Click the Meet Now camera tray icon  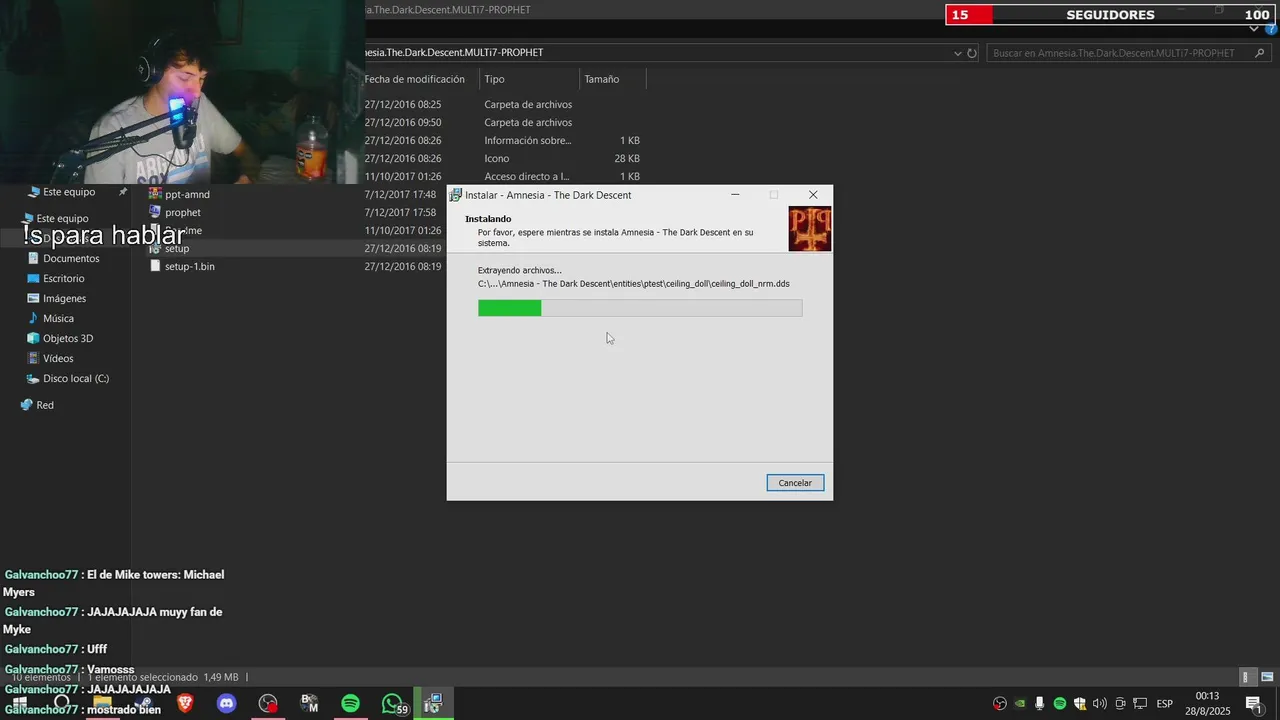pyautogui.click(x=1120, y=704)
